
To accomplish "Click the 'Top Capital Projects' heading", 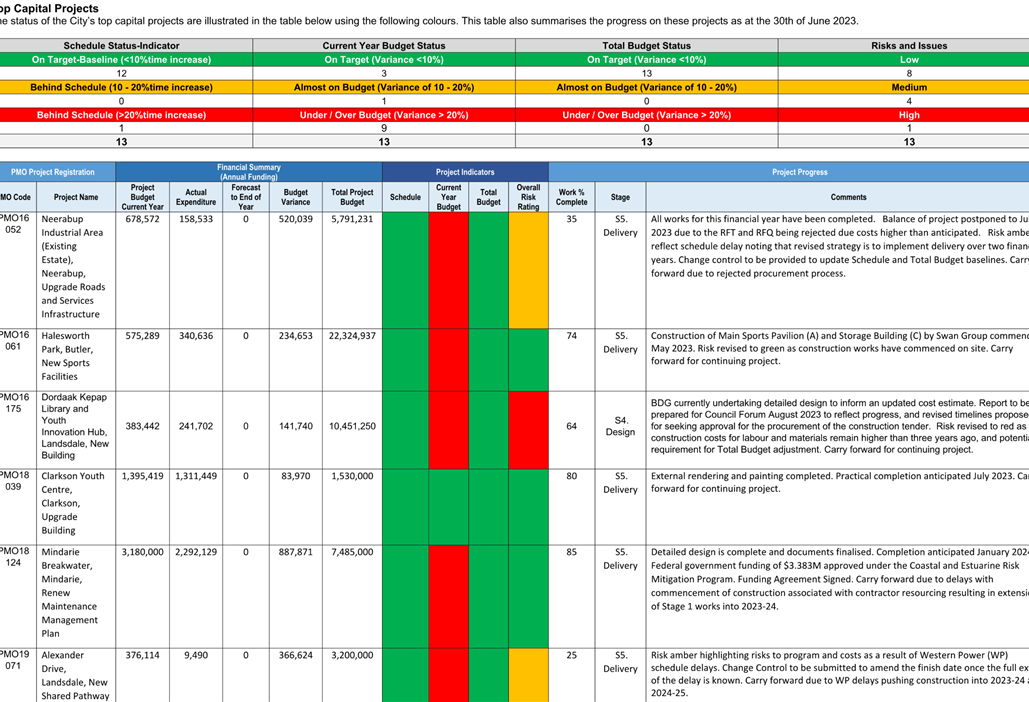I will coord(48,9).
